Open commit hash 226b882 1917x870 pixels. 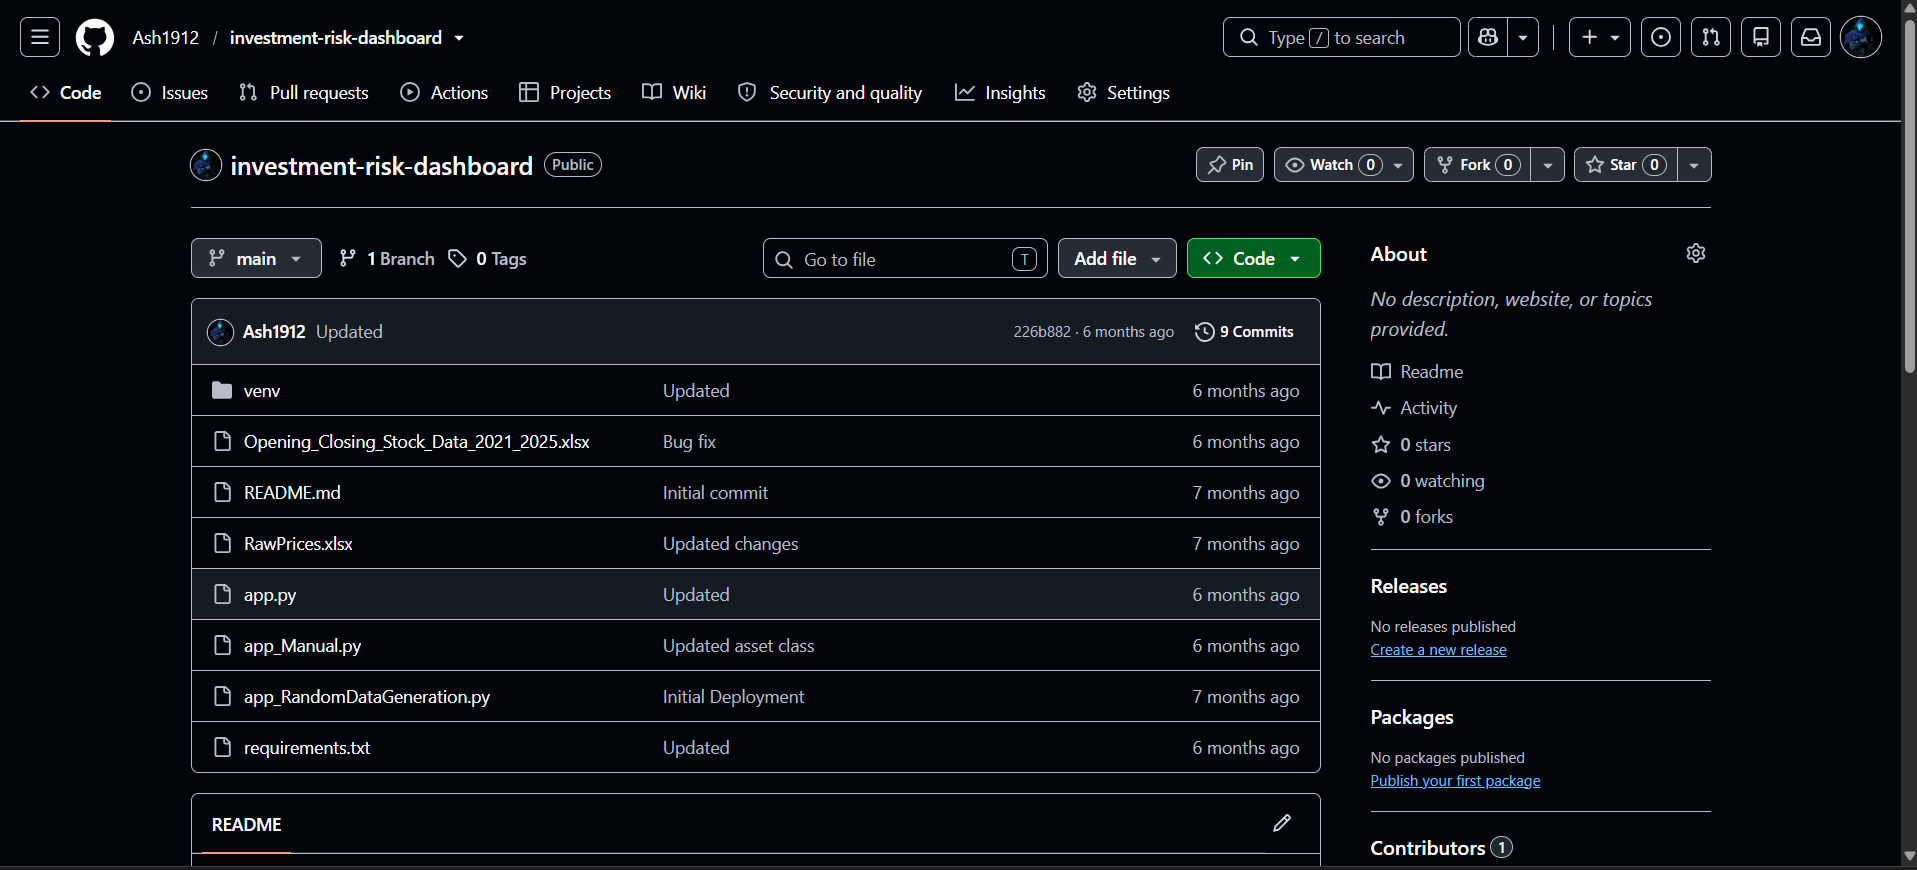(x=1042, y=332)
